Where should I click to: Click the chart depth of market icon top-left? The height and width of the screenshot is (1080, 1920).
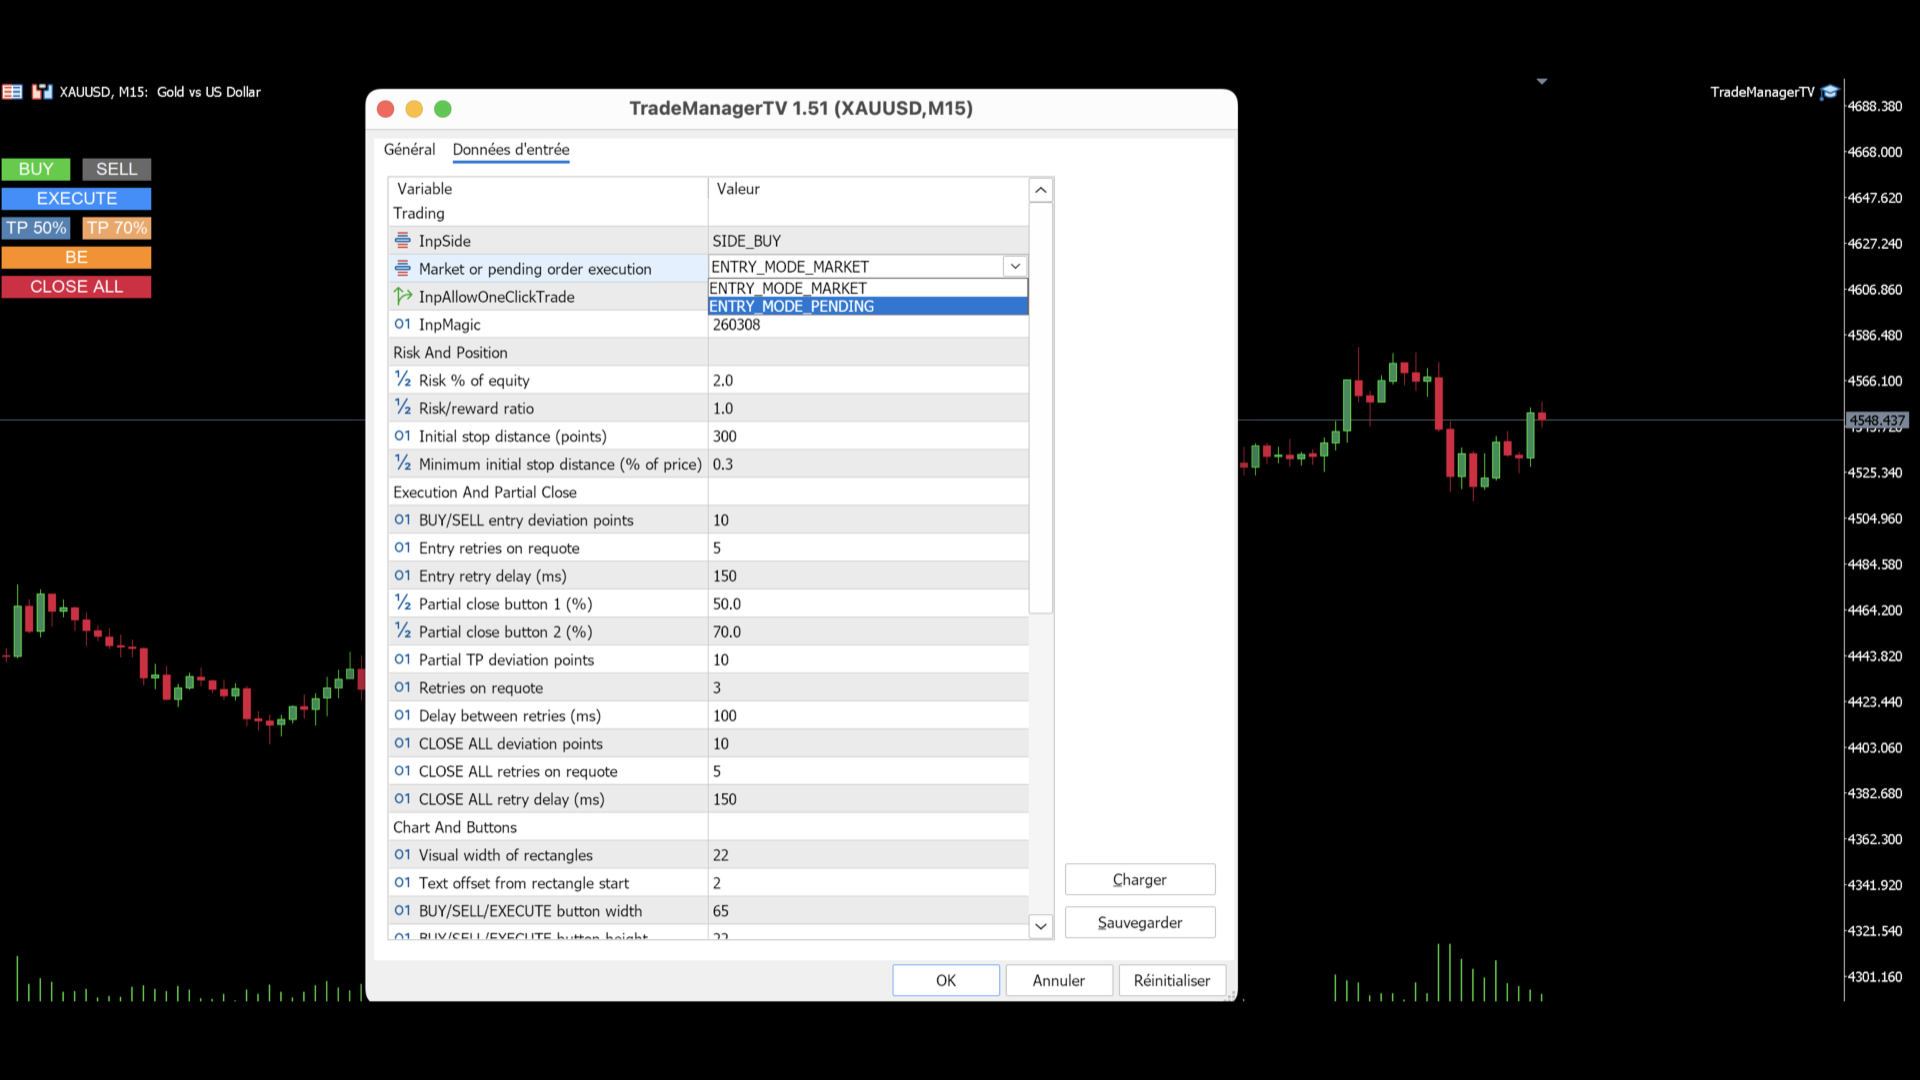pyautogui.click(x=12, y=92)
